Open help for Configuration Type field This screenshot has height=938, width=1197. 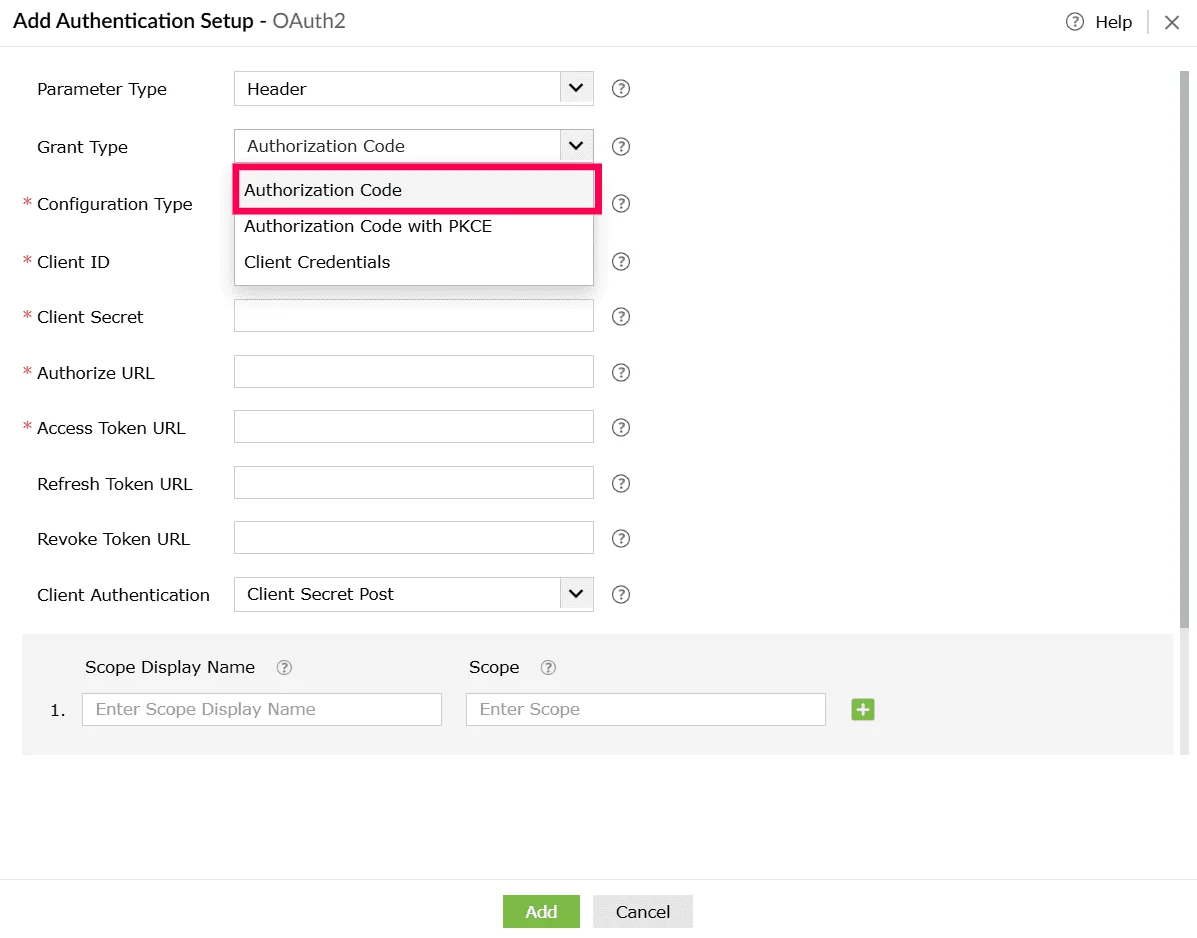click(x=621, y=204)
